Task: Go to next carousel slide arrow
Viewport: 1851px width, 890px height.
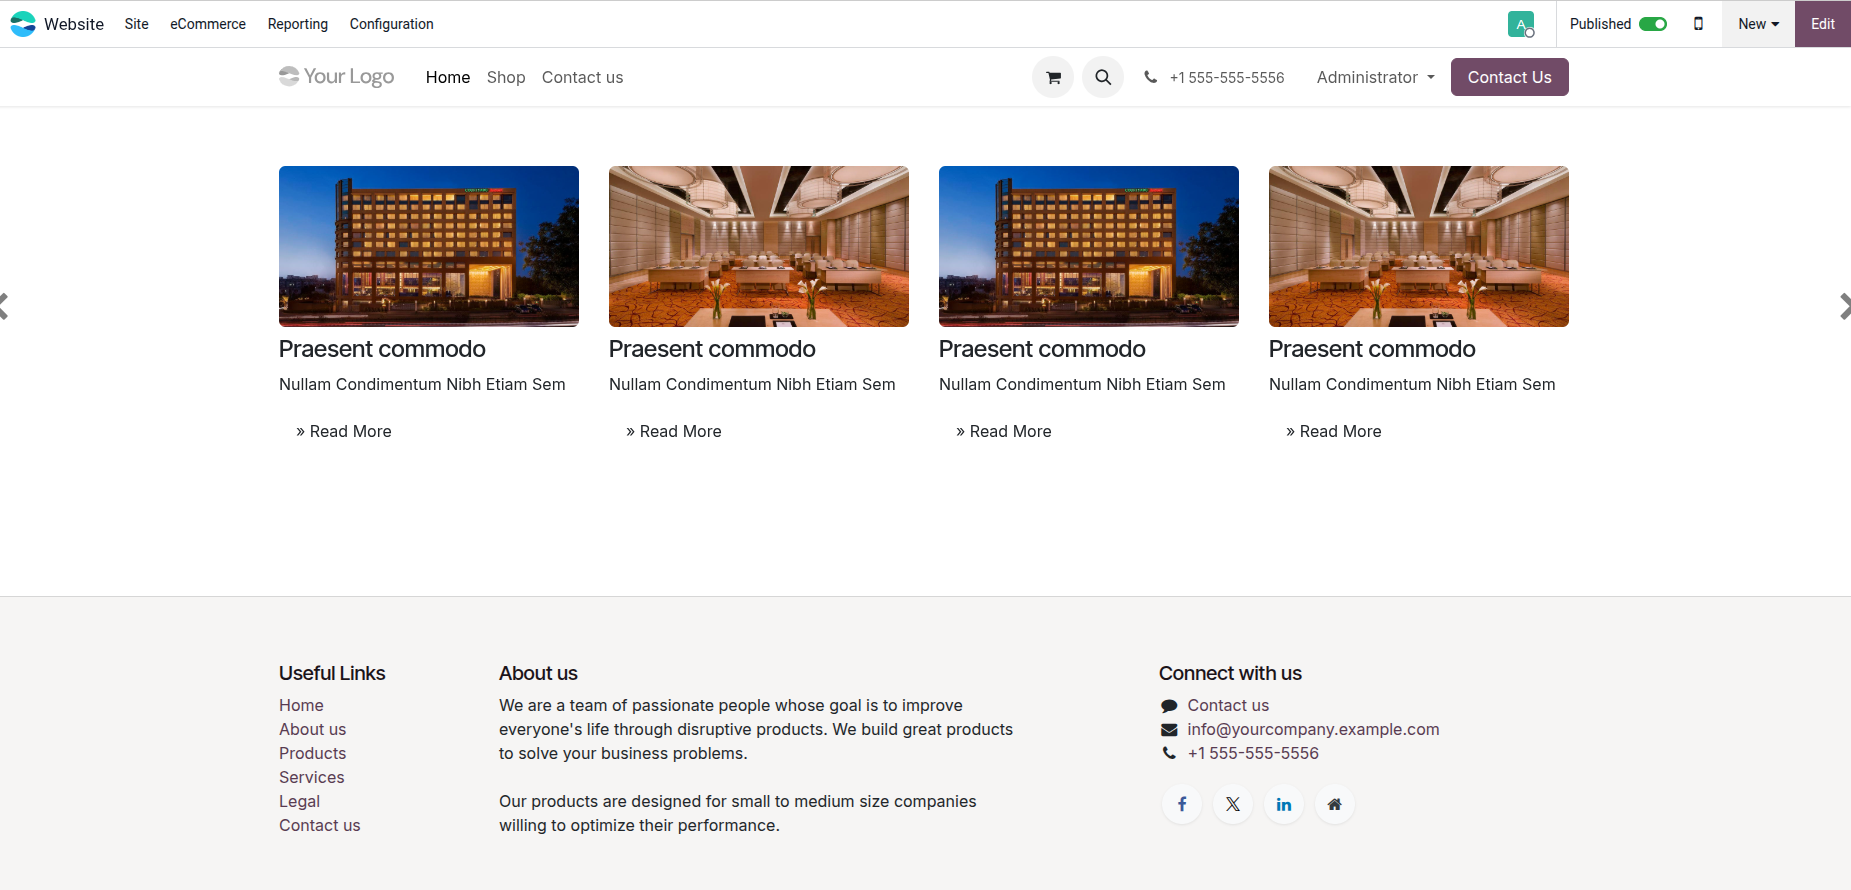Action: point(1845,306)
